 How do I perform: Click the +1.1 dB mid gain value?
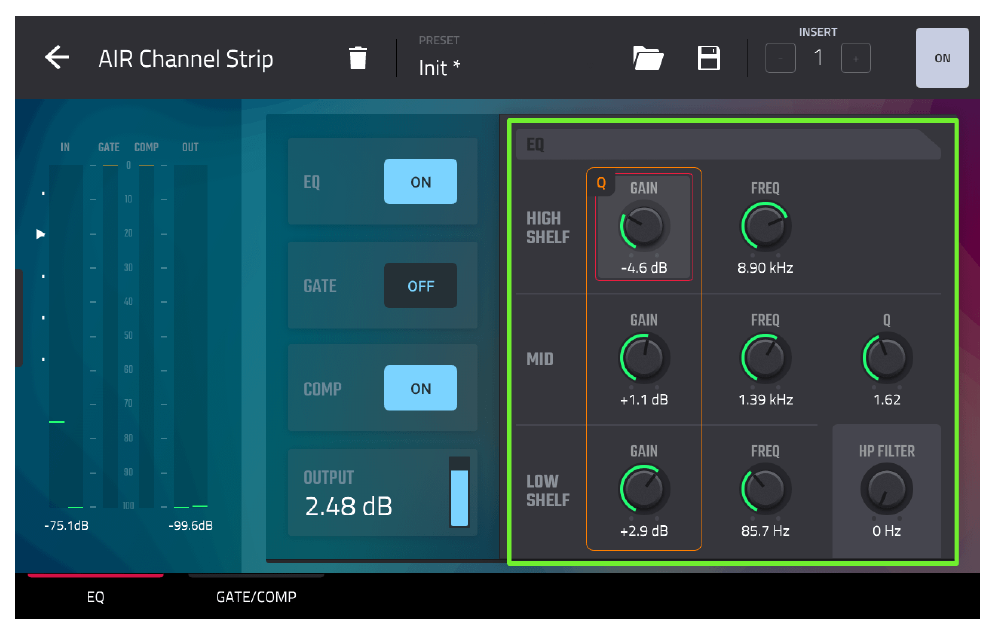click(x=644, y=400)
